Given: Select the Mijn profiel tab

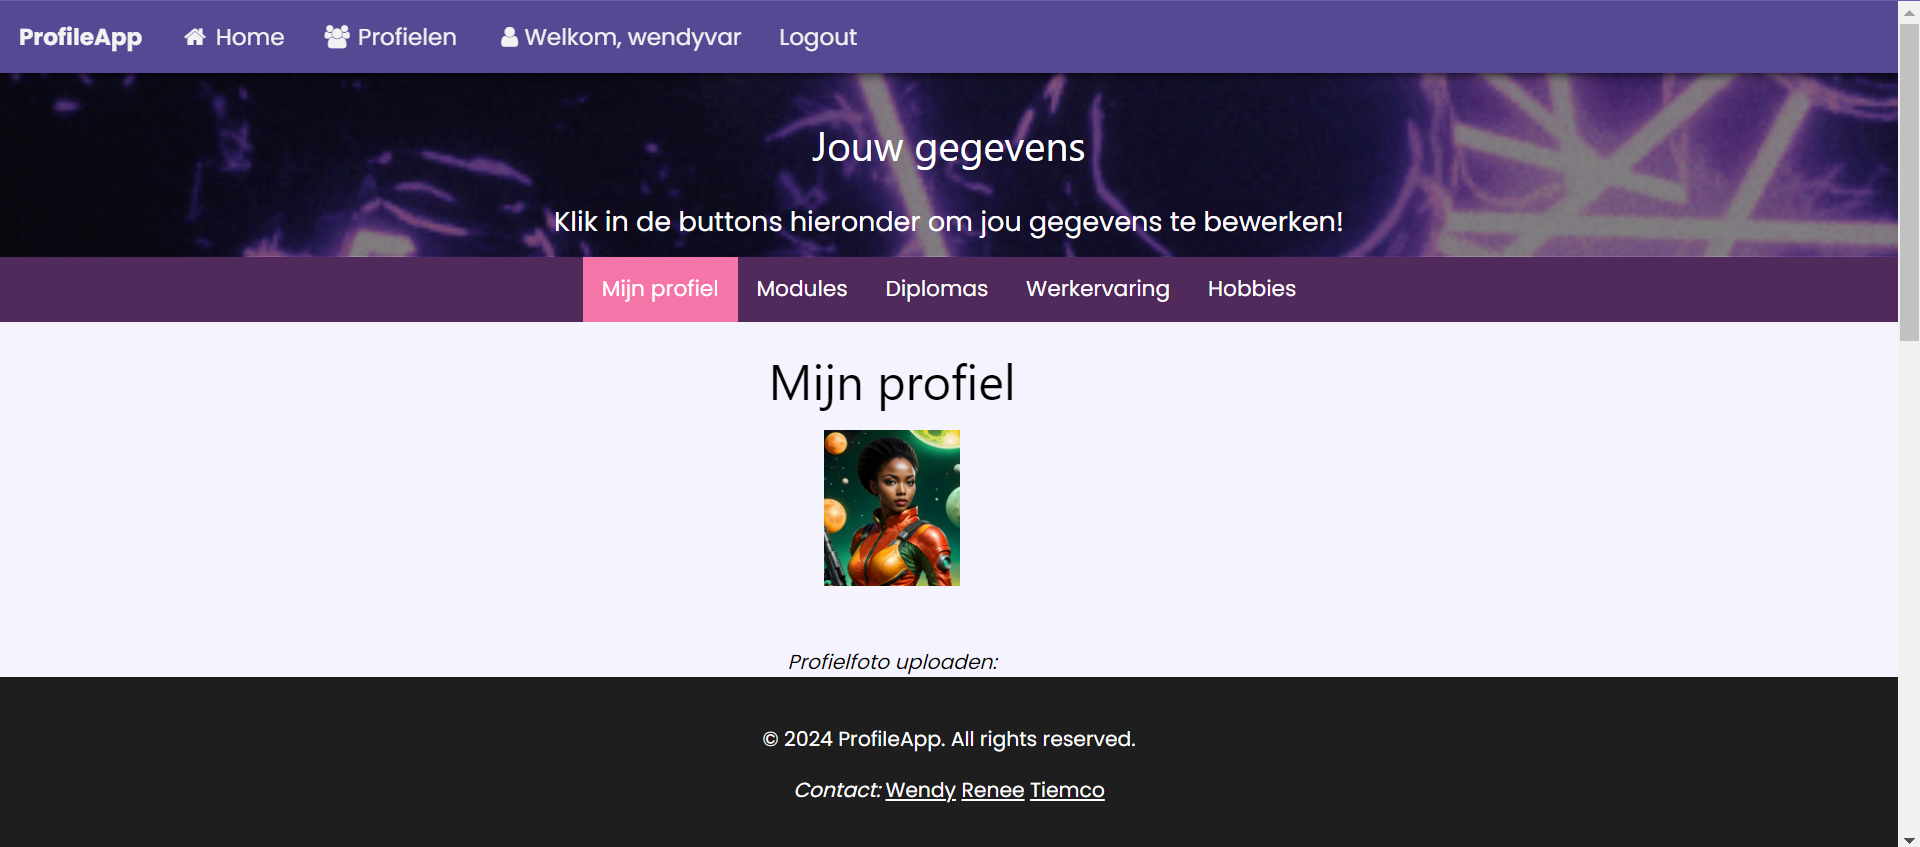Looking at the screenshot, I should 660,289.
